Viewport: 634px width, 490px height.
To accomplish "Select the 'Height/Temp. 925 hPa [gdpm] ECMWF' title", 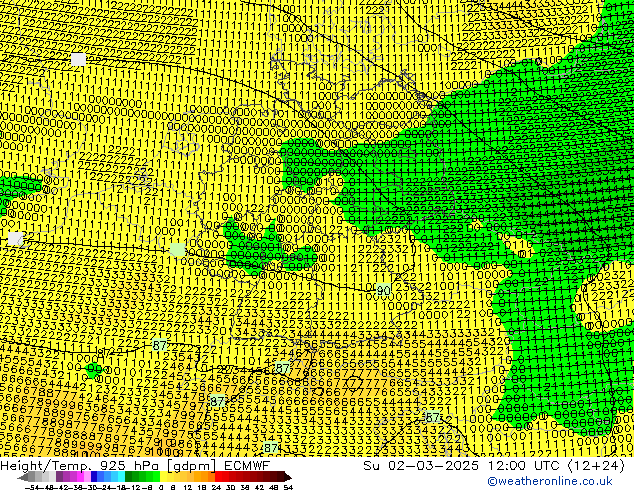I will point(135,465).
